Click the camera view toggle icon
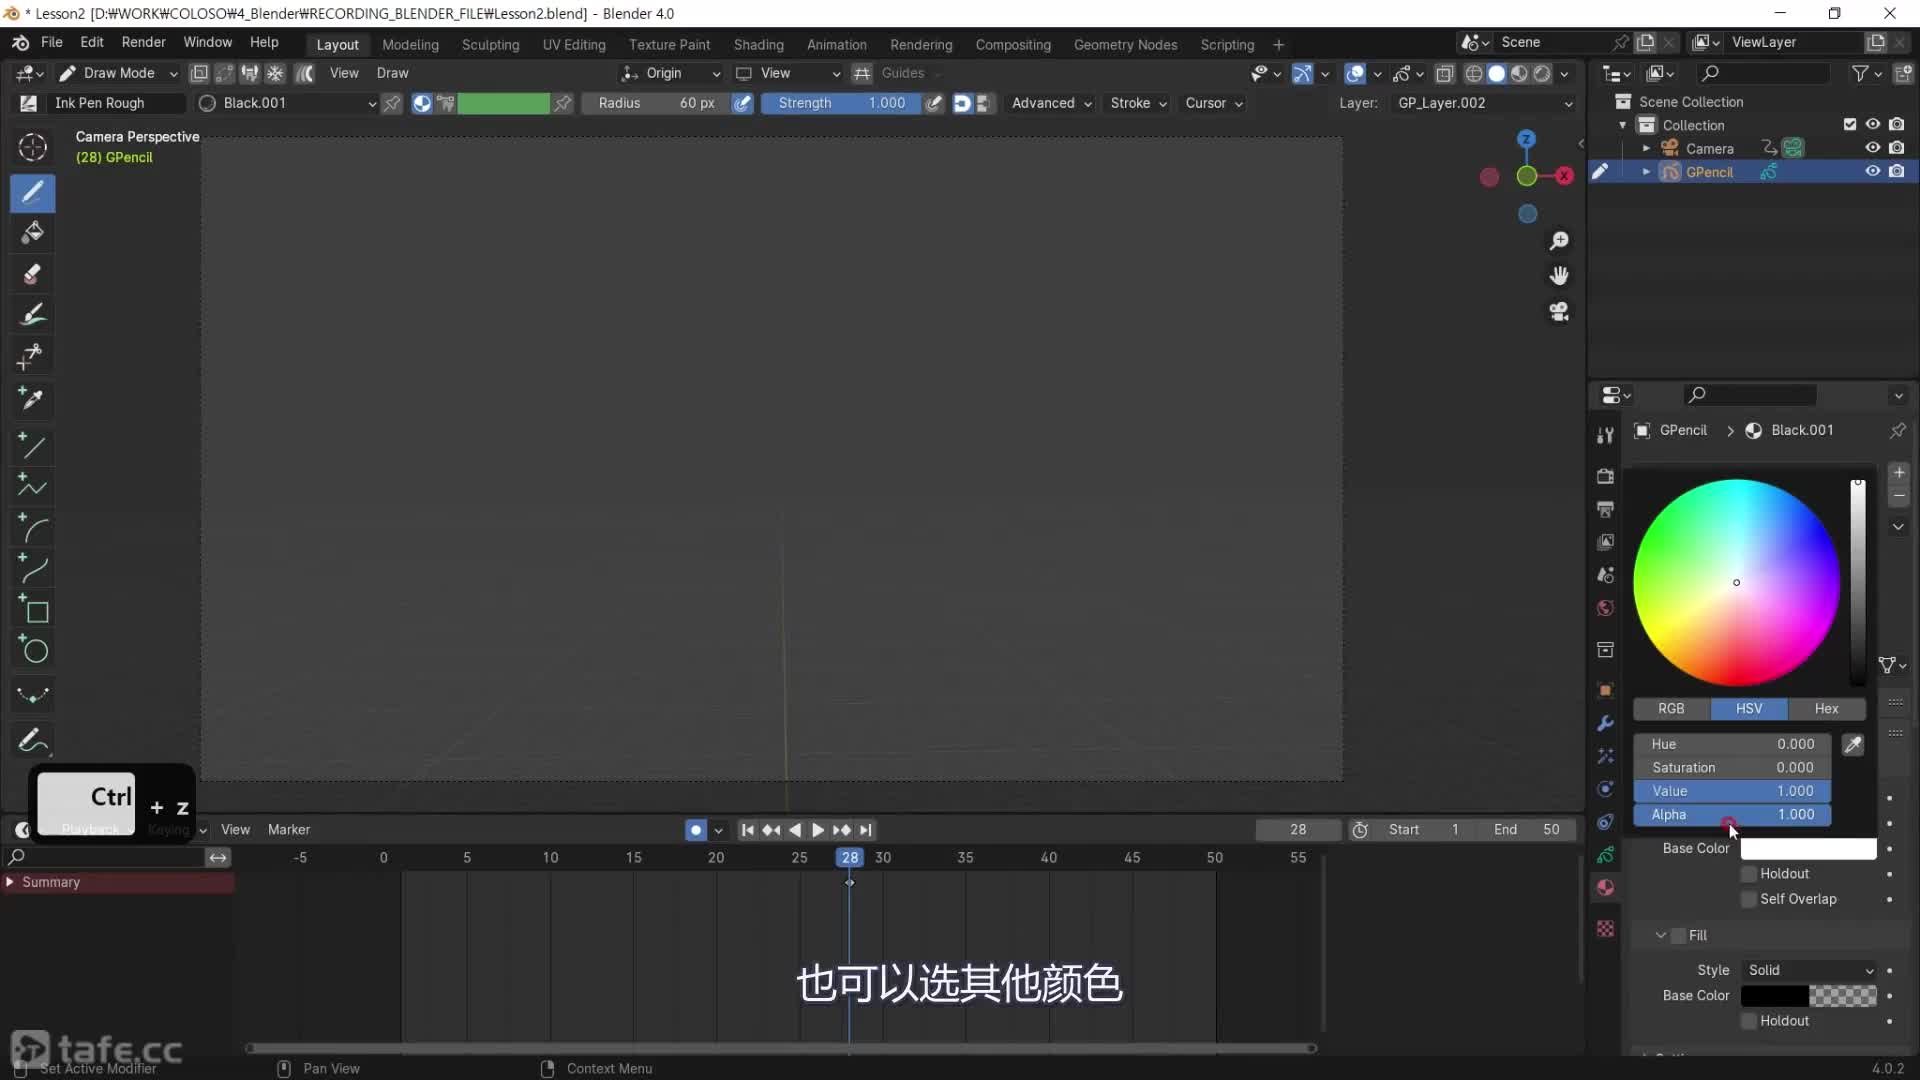 1559,312
